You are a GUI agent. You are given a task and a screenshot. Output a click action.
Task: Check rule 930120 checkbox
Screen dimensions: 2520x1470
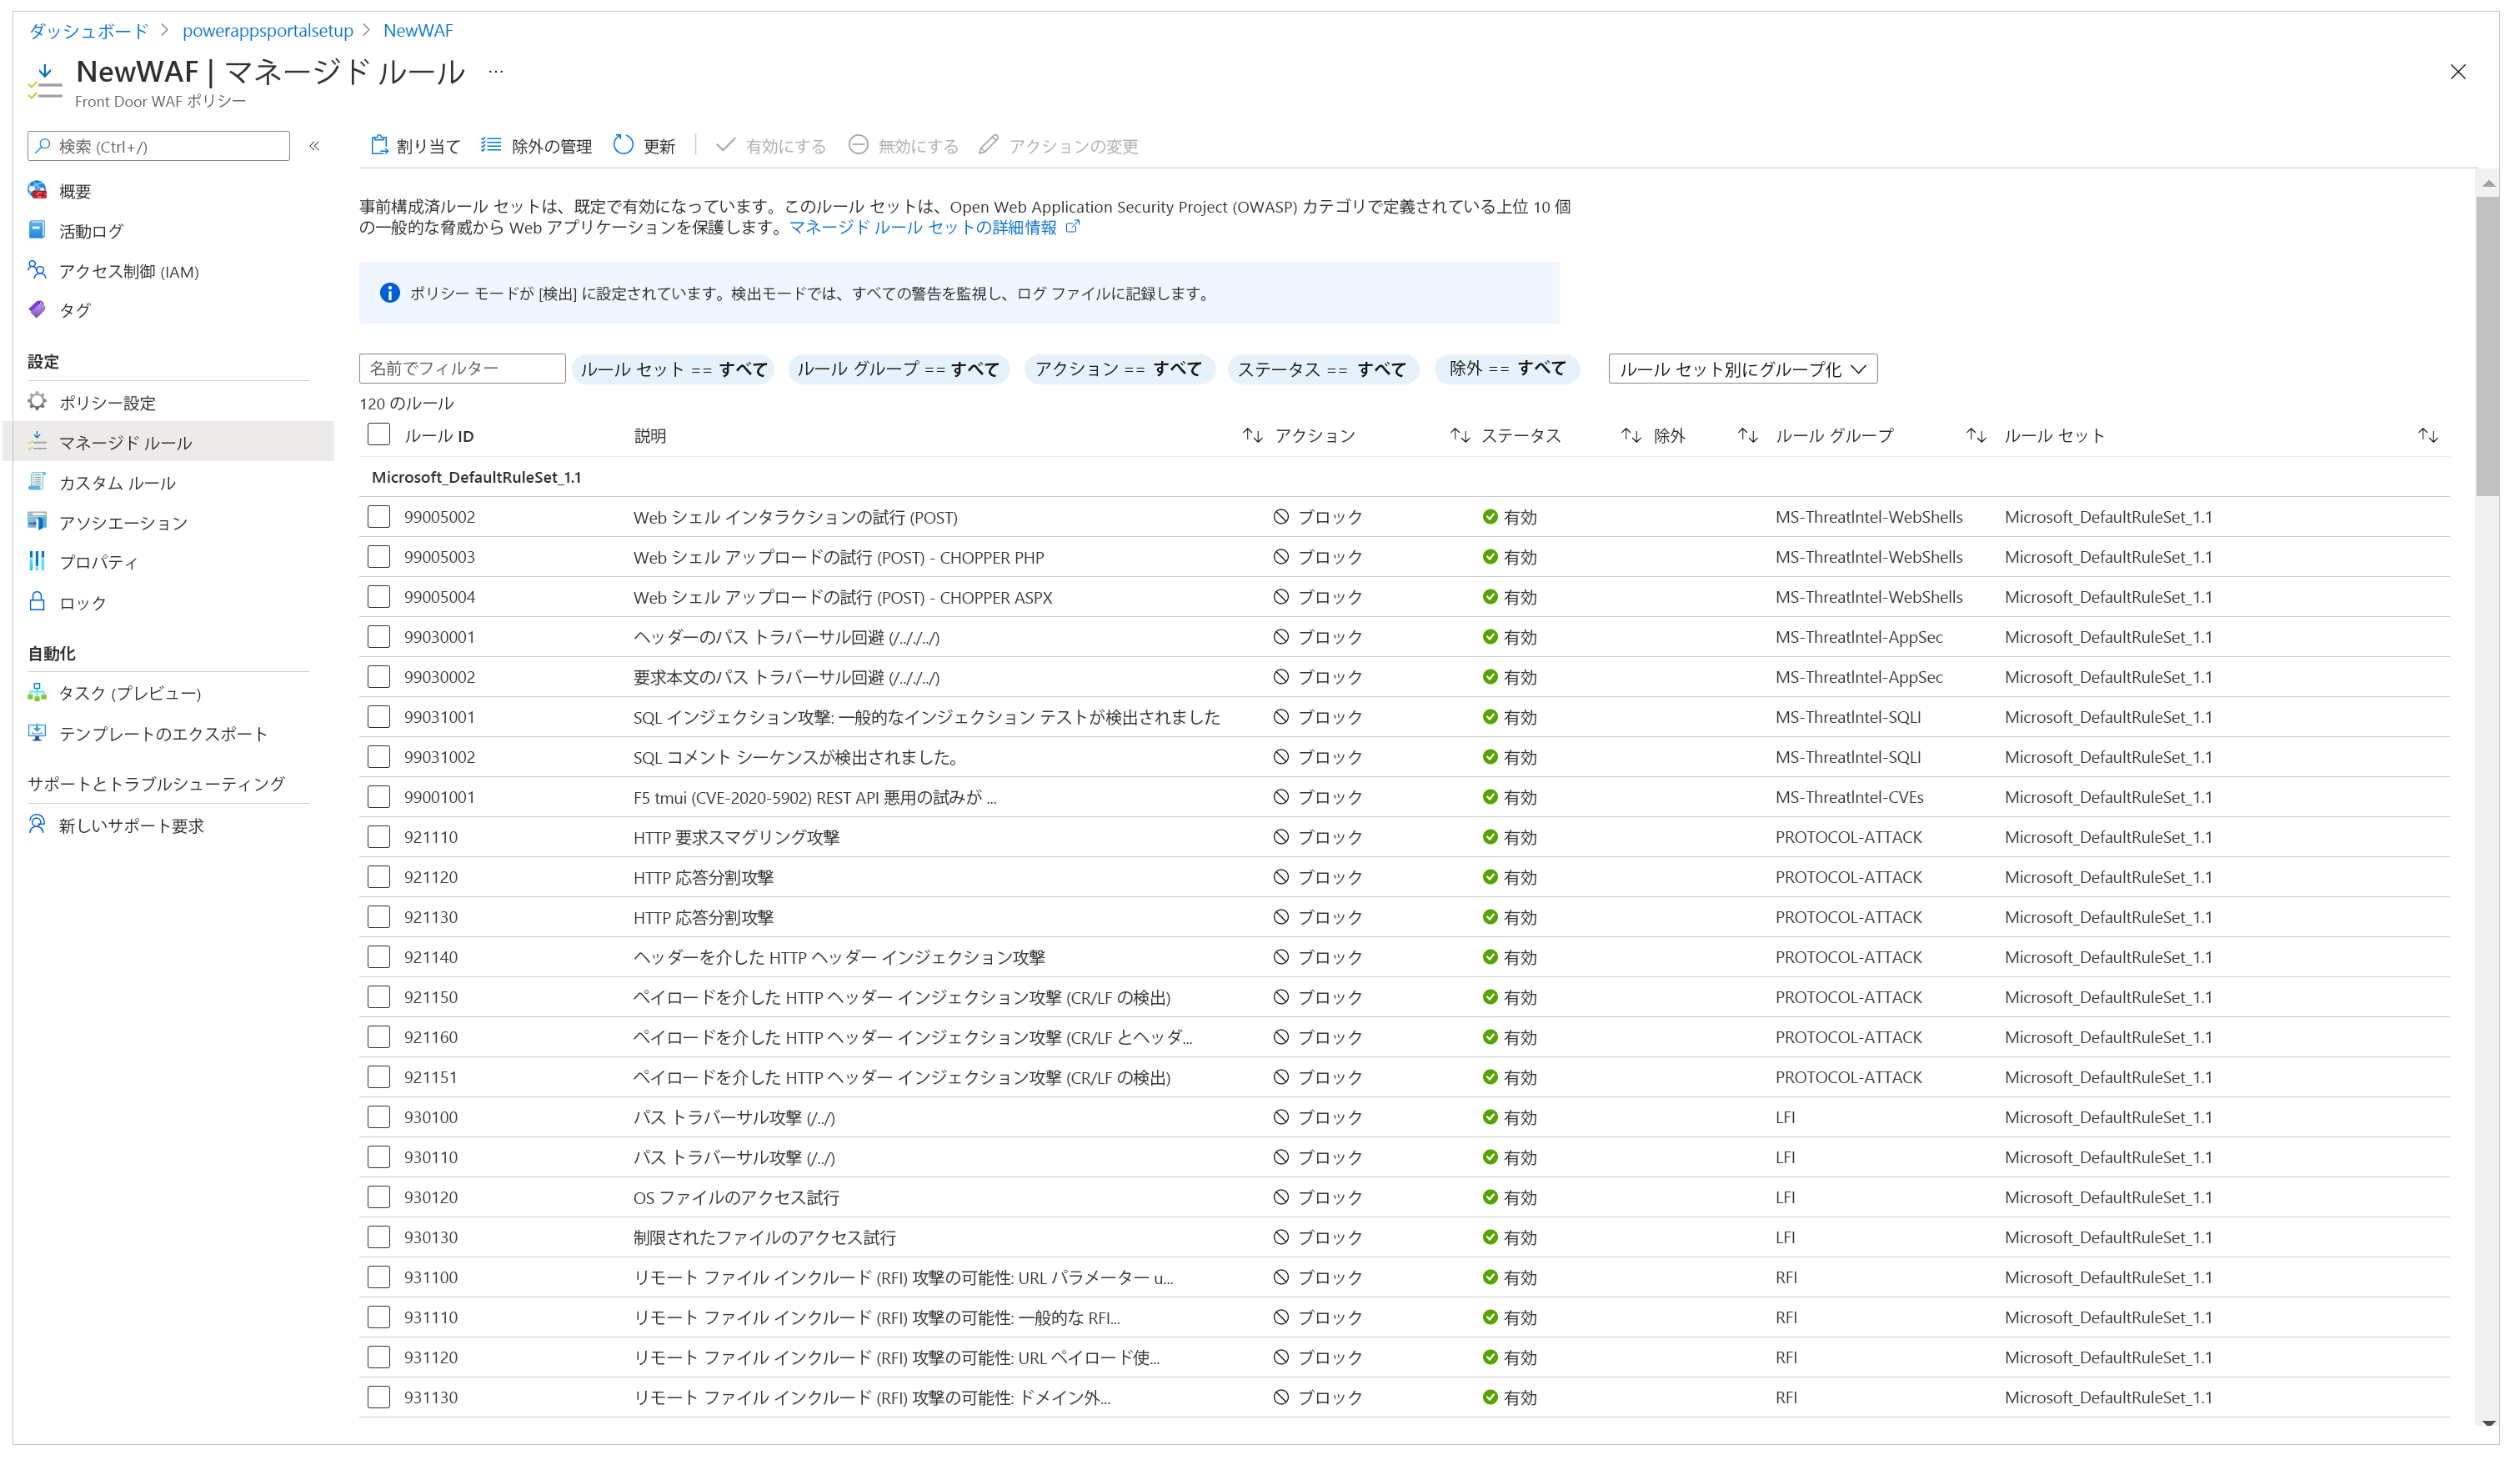[378, 1196]
